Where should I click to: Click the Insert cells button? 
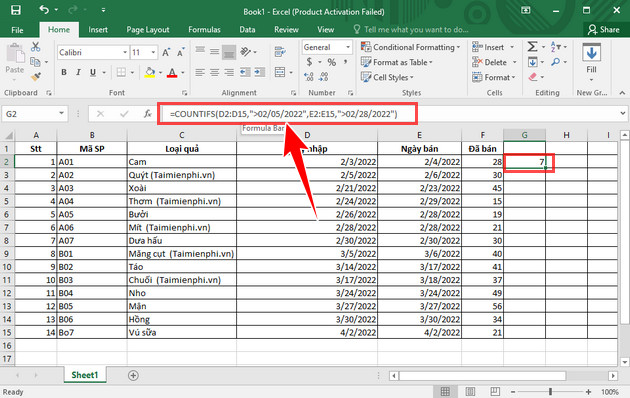[x=493, y=47]
